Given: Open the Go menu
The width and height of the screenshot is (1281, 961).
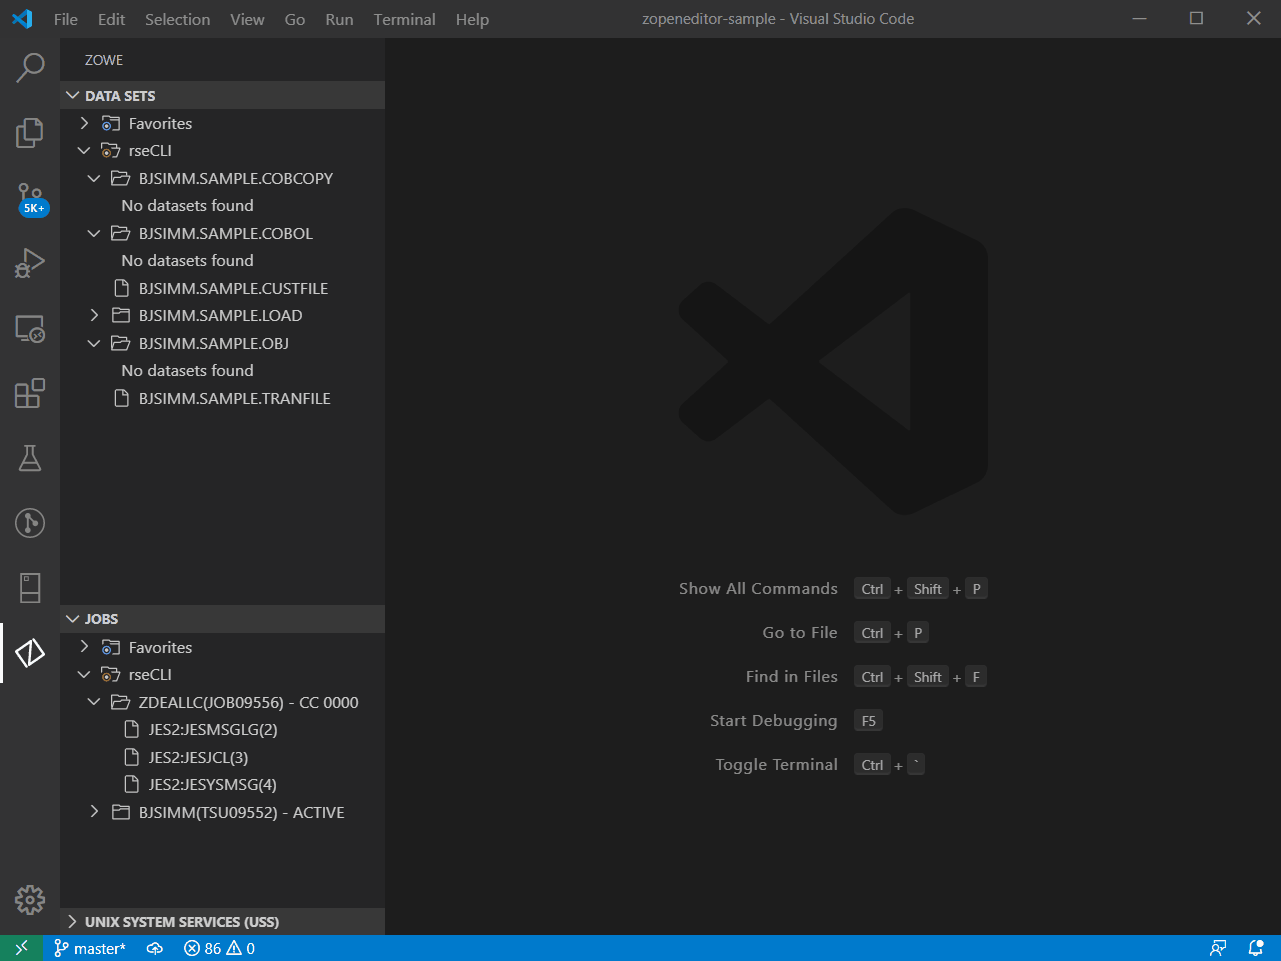Looking at the screenshot, I should click(x=295, y=19).
